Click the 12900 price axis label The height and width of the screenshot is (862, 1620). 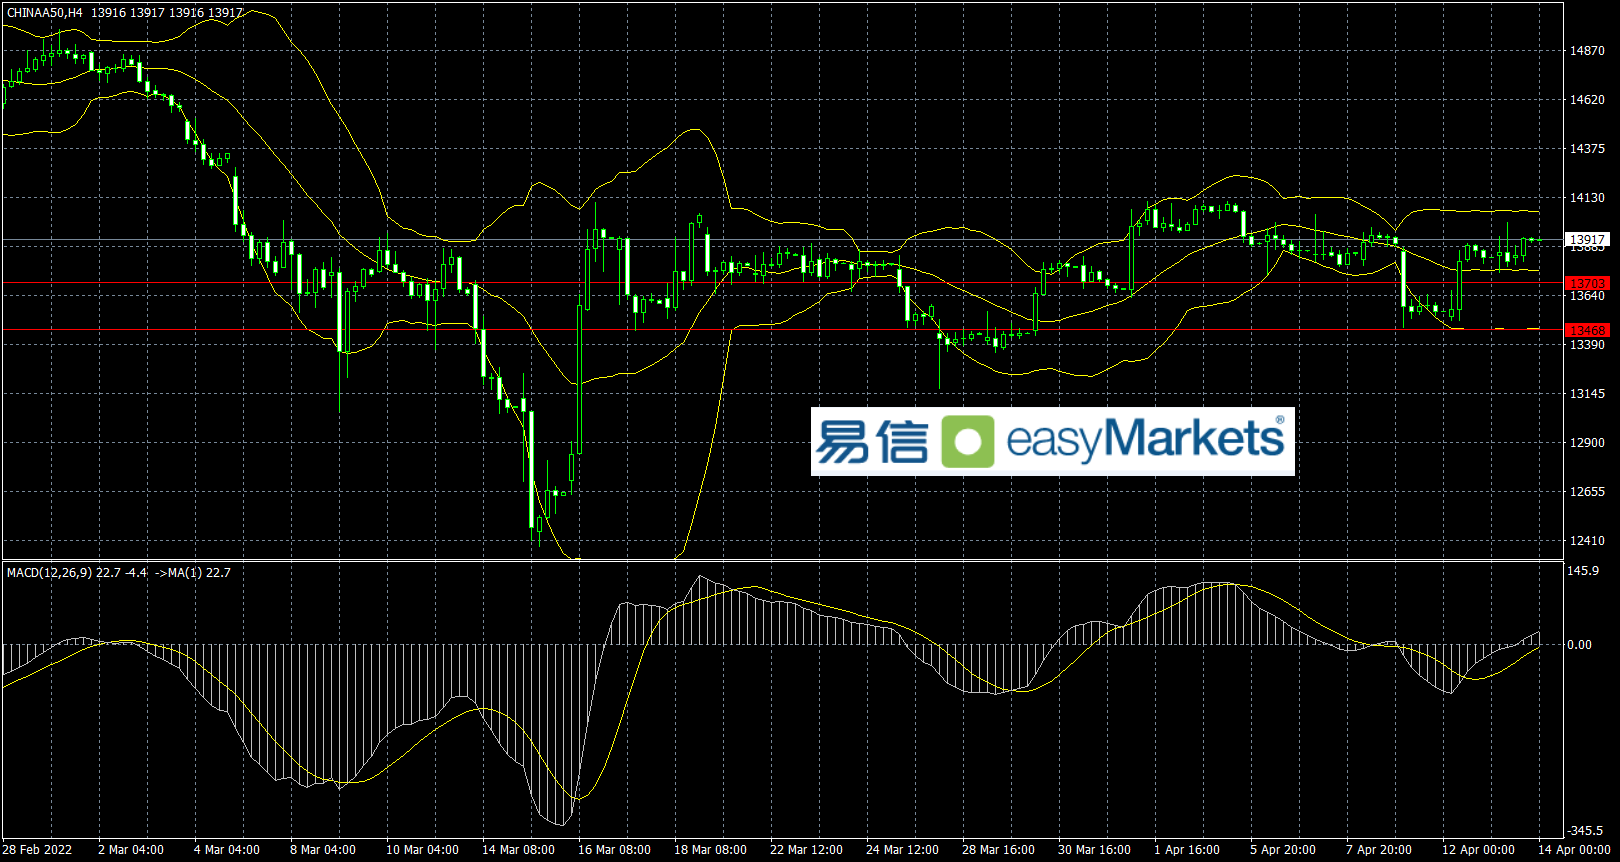(1587, 443)
